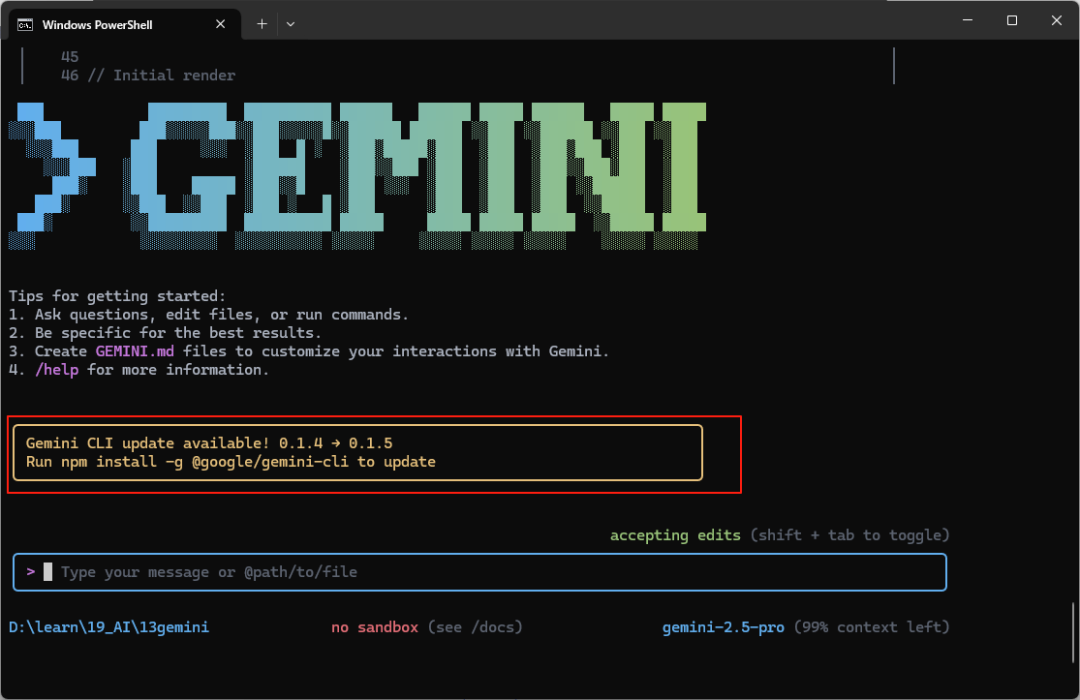Select the blue arrow glyph beside GEMINI banner
Screen dimensions: 1080x700
(50, 170)
